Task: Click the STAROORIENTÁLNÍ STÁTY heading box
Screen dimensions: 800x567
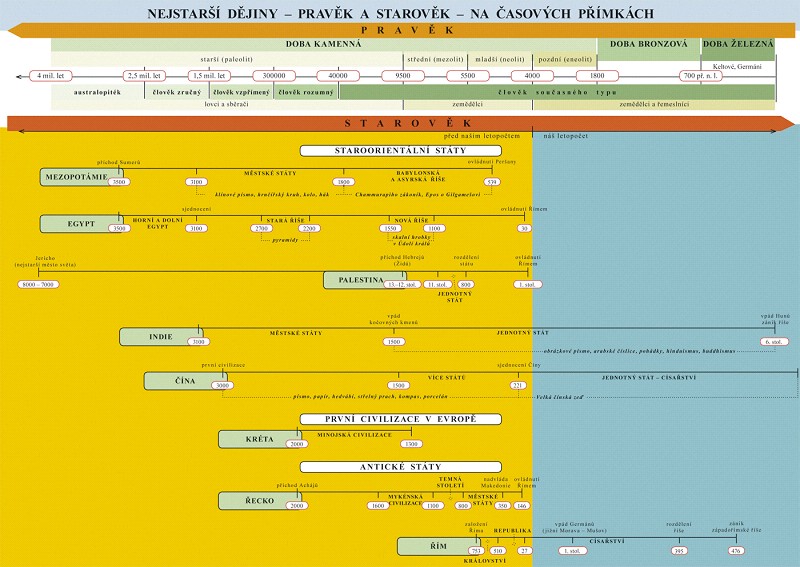Action: pyautogui.click(x=401, y=151)
